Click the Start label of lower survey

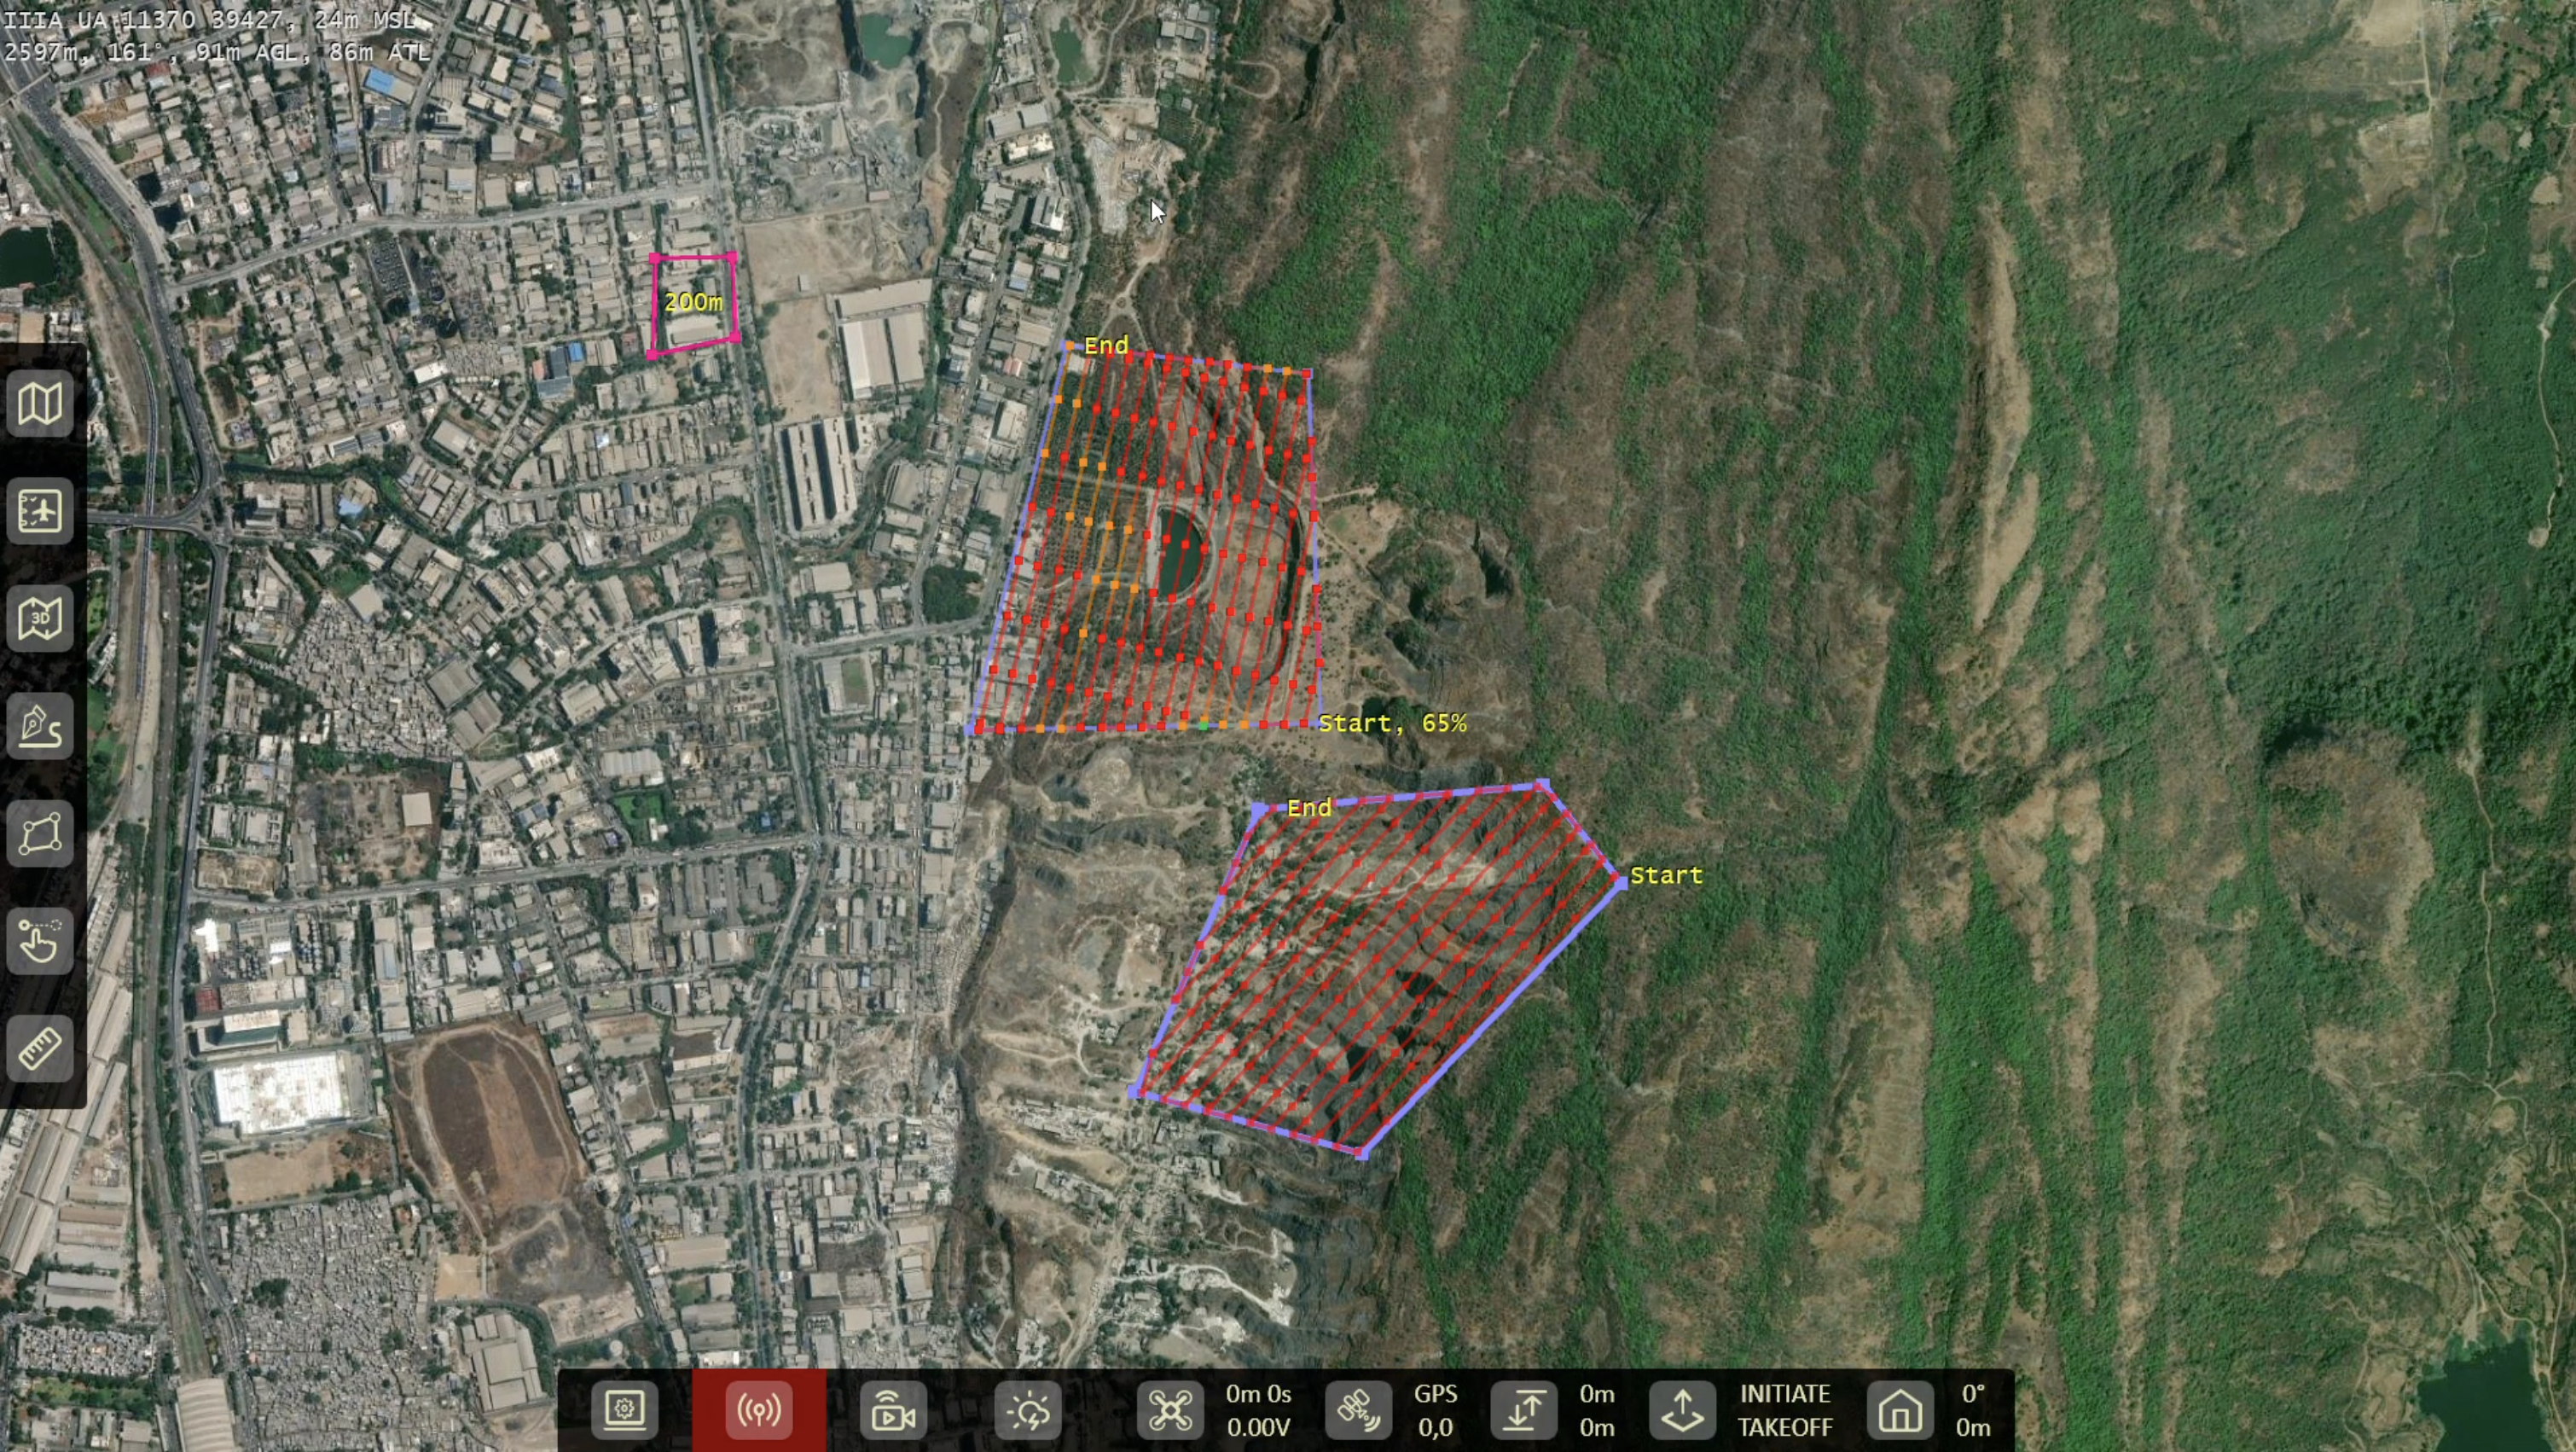pyautogui.click(x=1665, y=876)
